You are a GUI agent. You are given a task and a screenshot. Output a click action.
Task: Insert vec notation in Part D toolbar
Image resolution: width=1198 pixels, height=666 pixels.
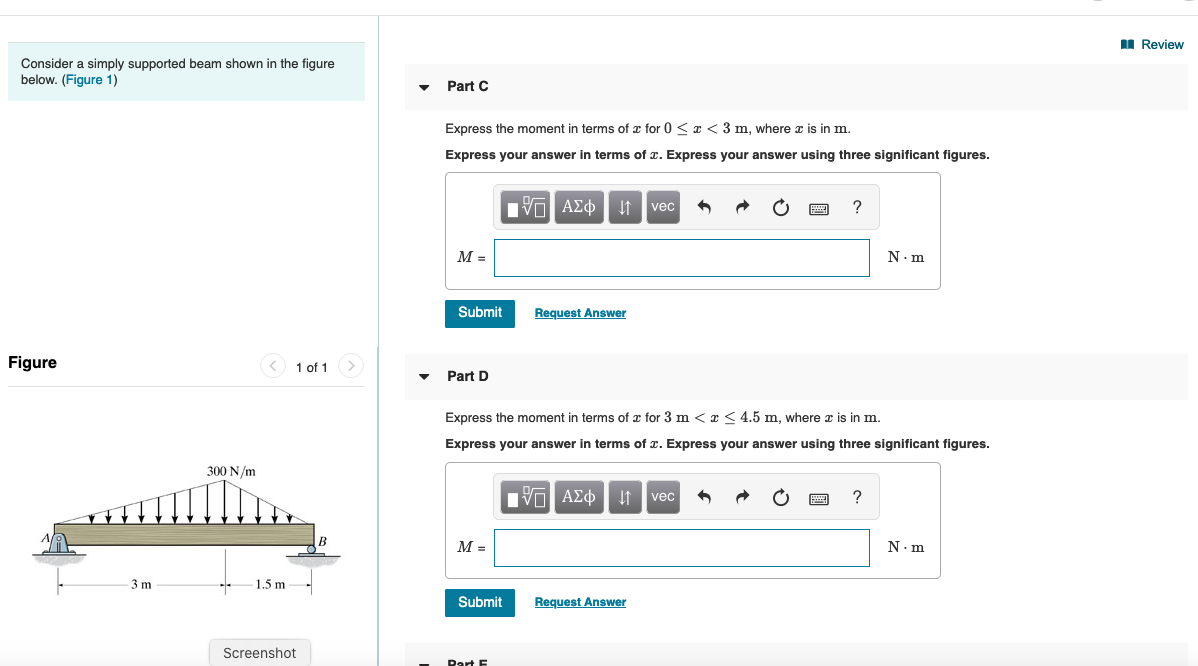pos(662,497)
